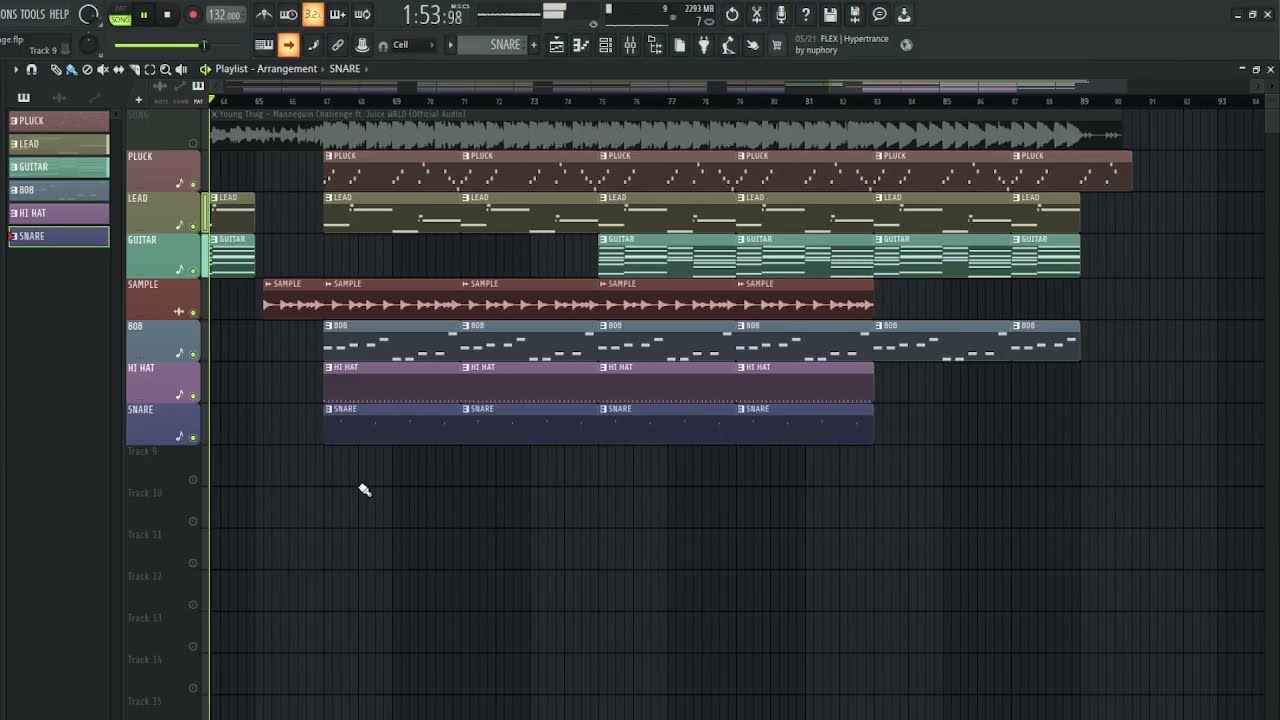Mute the 808 track green LED

pyautogui.click(x=193, y=354)
